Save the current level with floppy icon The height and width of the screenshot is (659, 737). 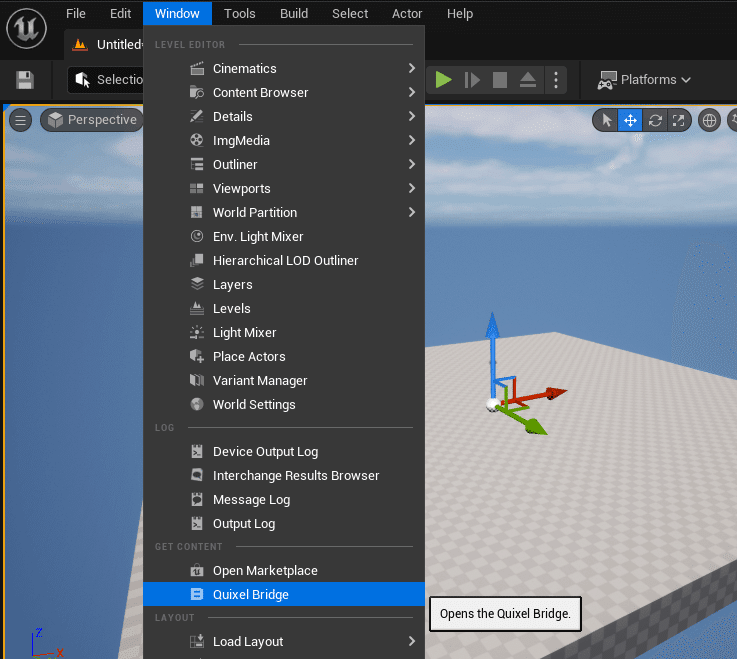tap(25, 80)
